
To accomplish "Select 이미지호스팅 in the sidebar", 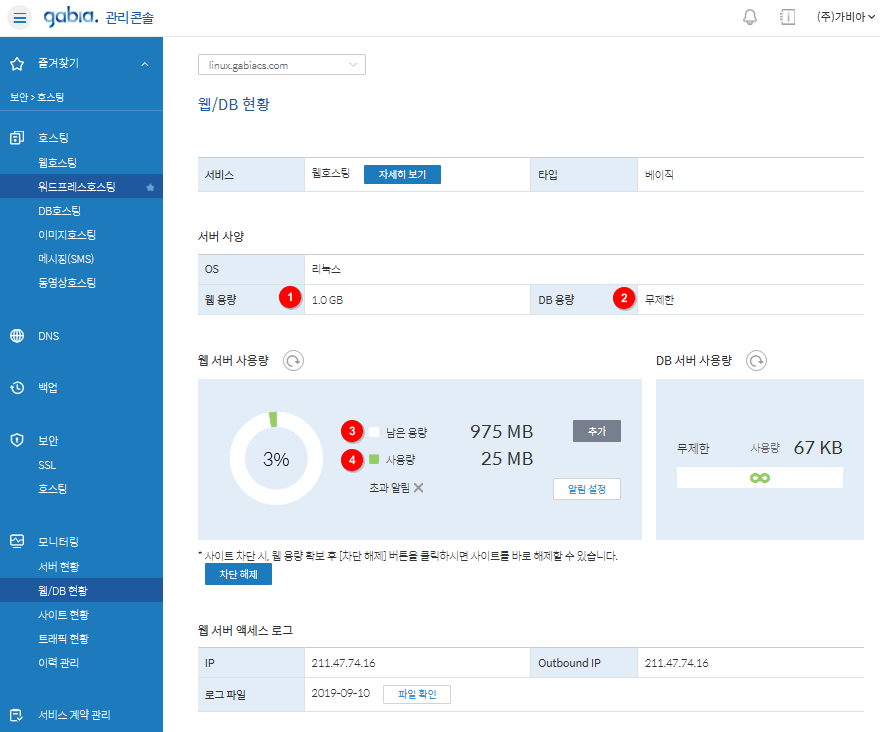I will tap(67, 235).
